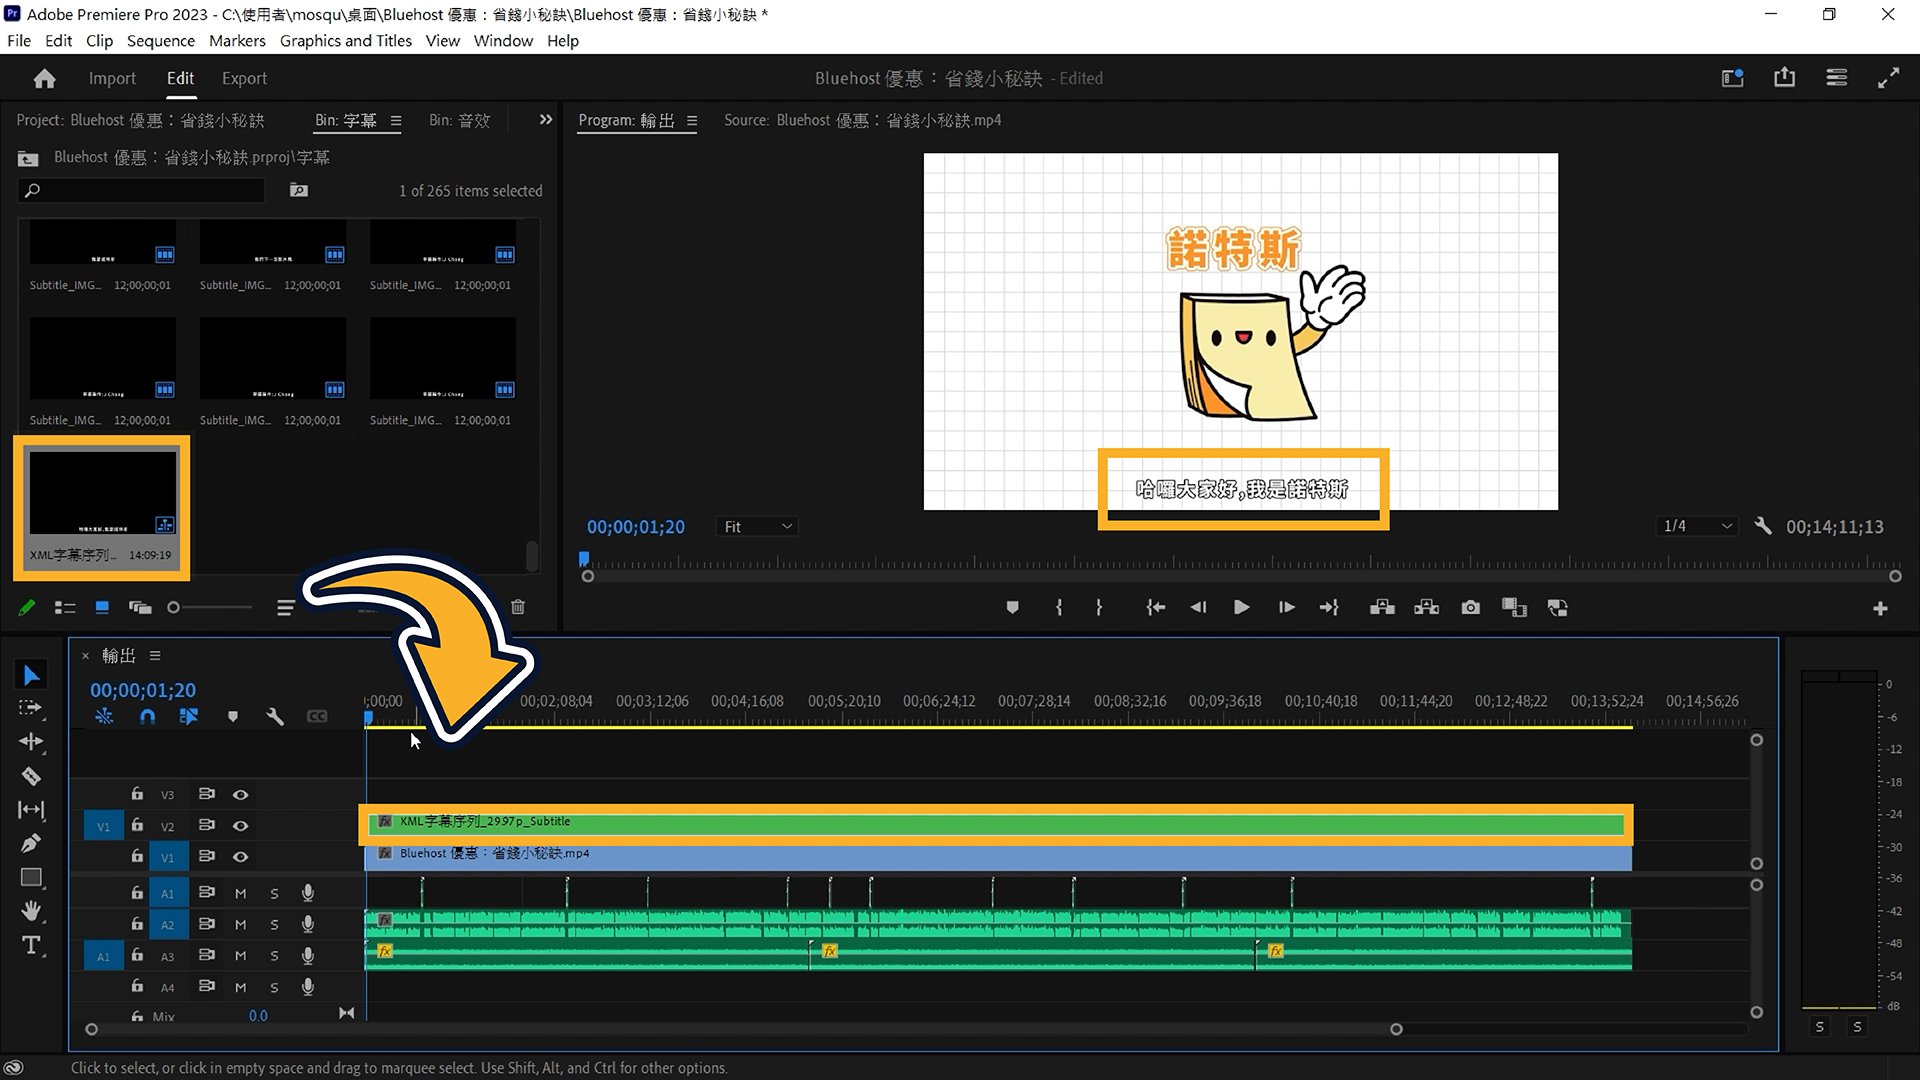The width and height of the screenshot is (1920, 1080).
Task: Toggle lock on V3 track
Action: coord(137,794)
